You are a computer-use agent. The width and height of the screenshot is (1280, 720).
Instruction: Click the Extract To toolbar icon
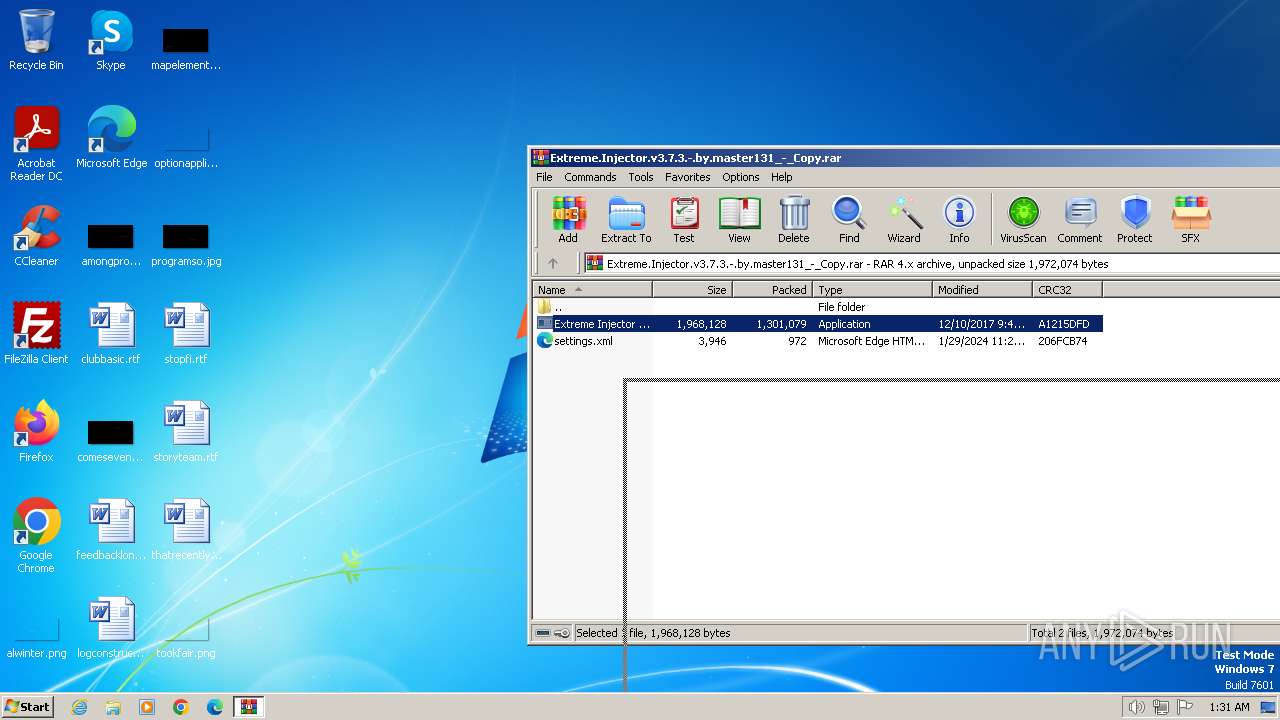click(626, 220)
